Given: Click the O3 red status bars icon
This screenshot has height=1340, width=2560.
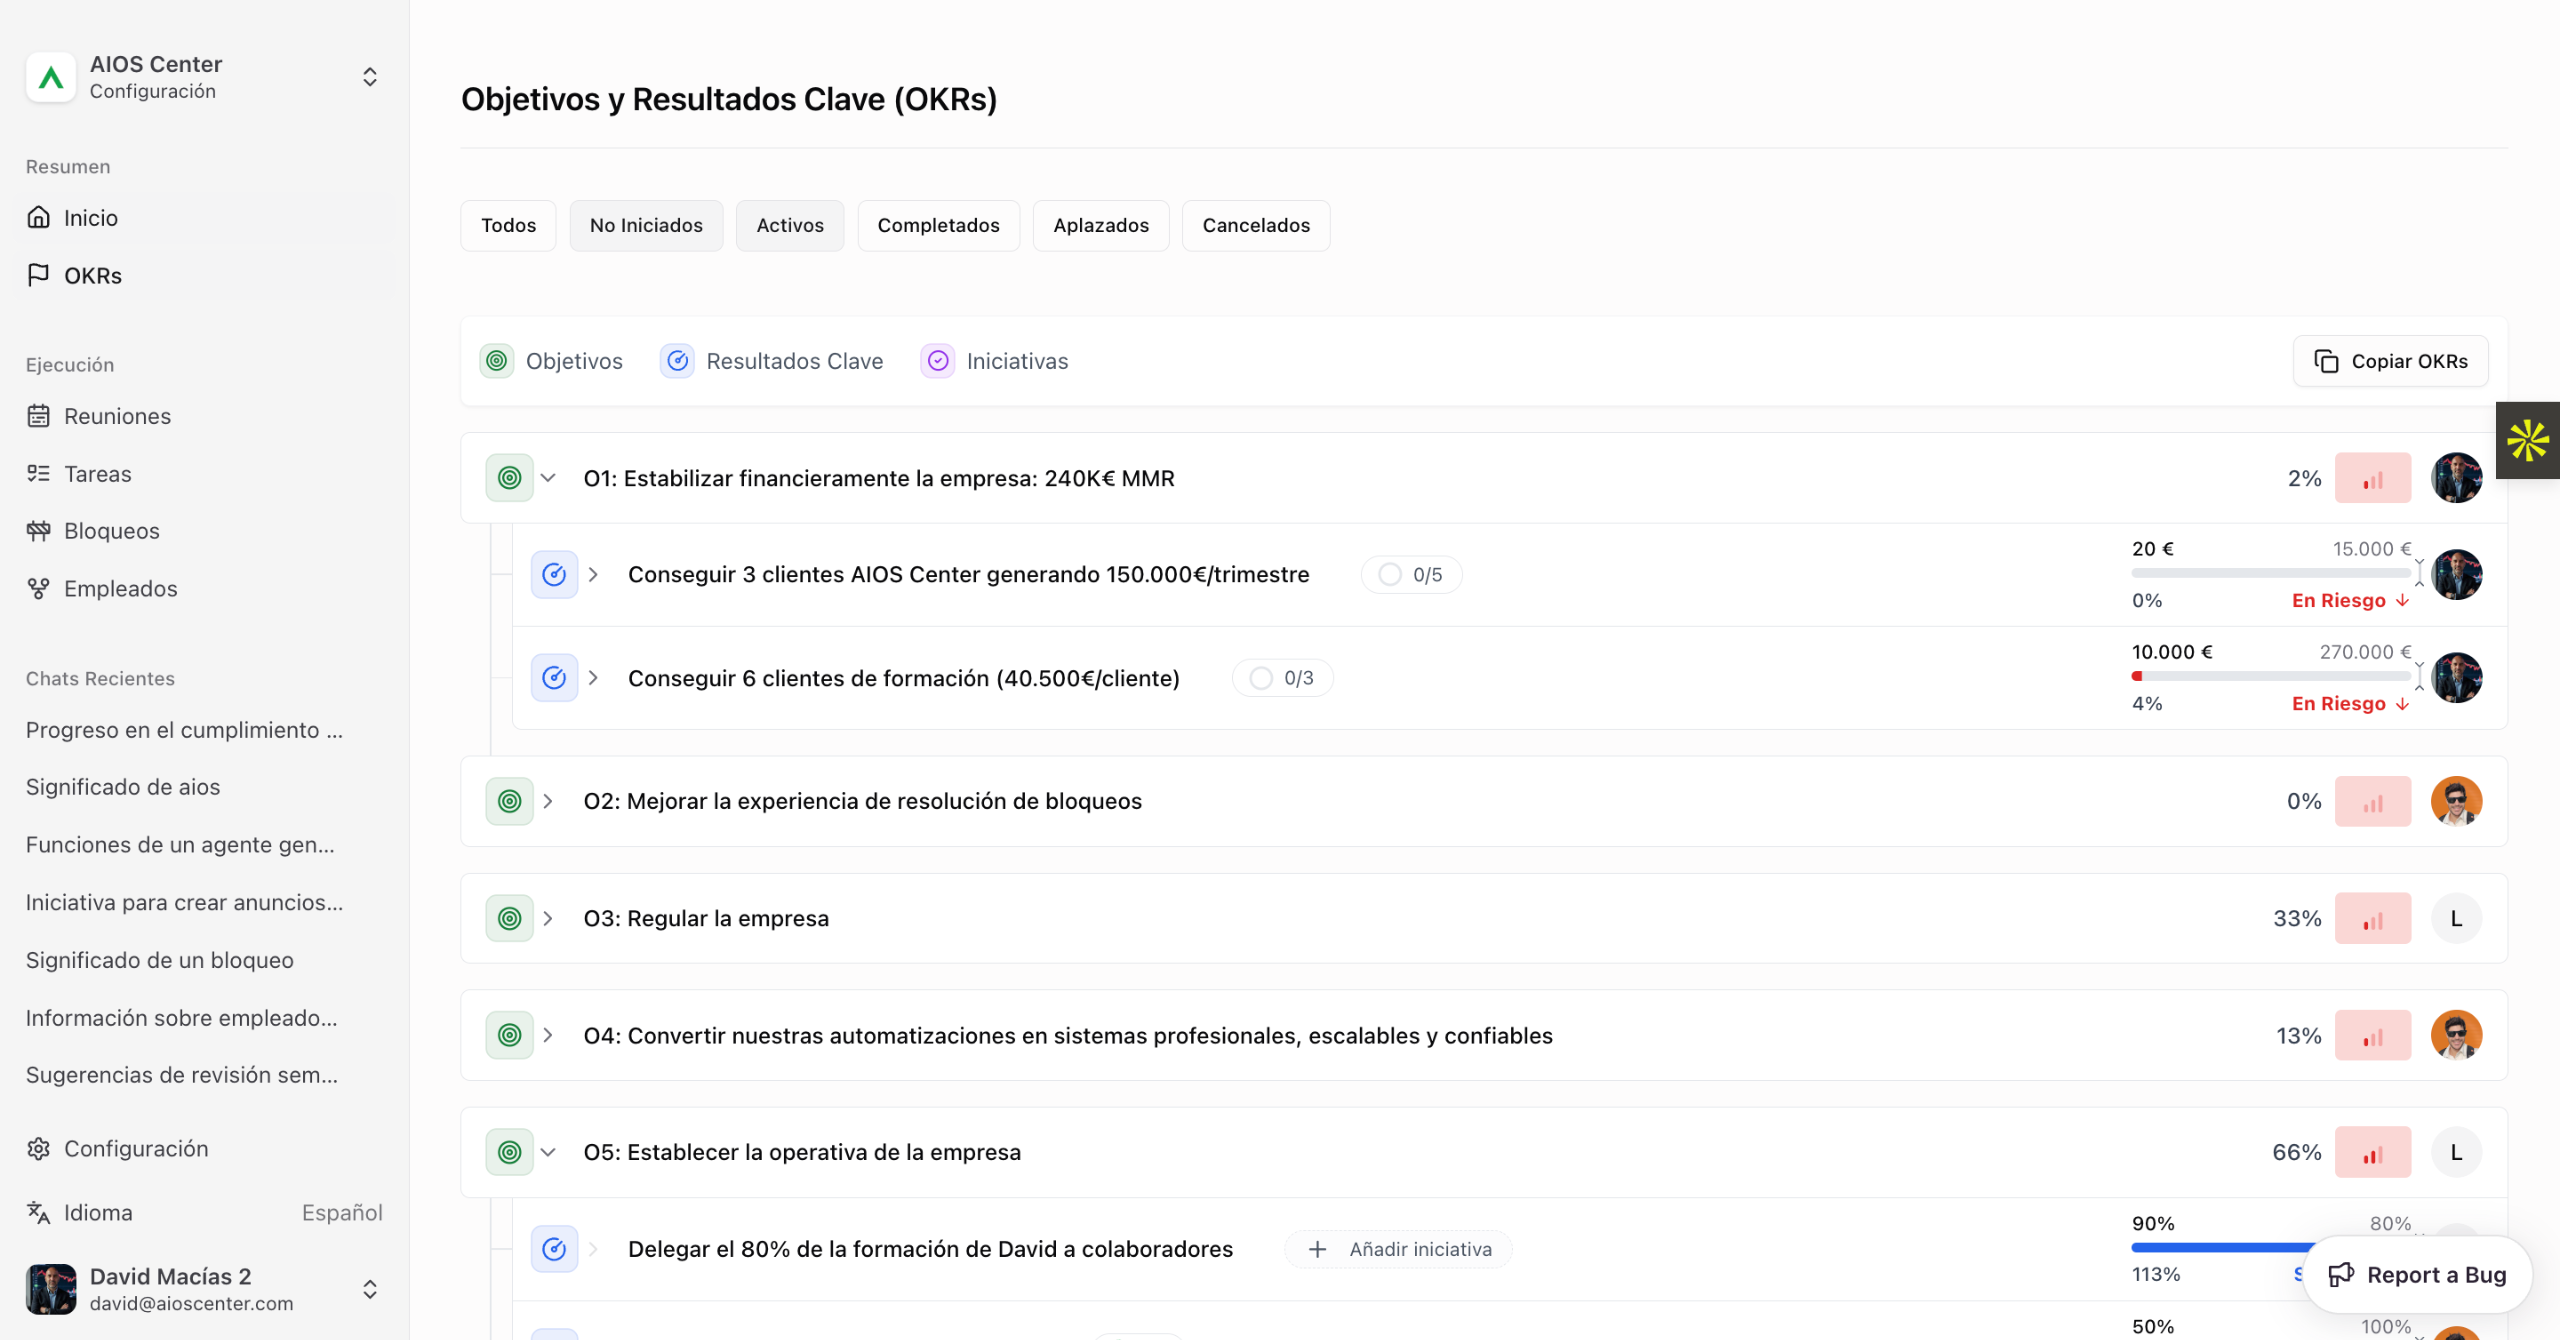Looking at the screenshot, I should [x=2372, y=919].
